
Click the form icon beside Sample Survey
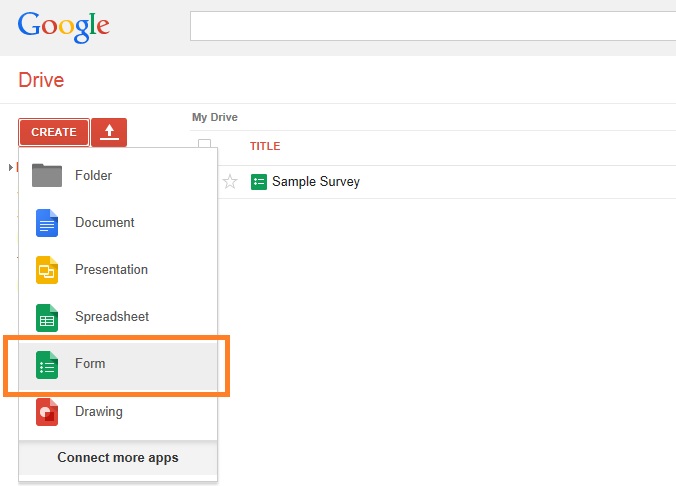[x=259, y=182]
